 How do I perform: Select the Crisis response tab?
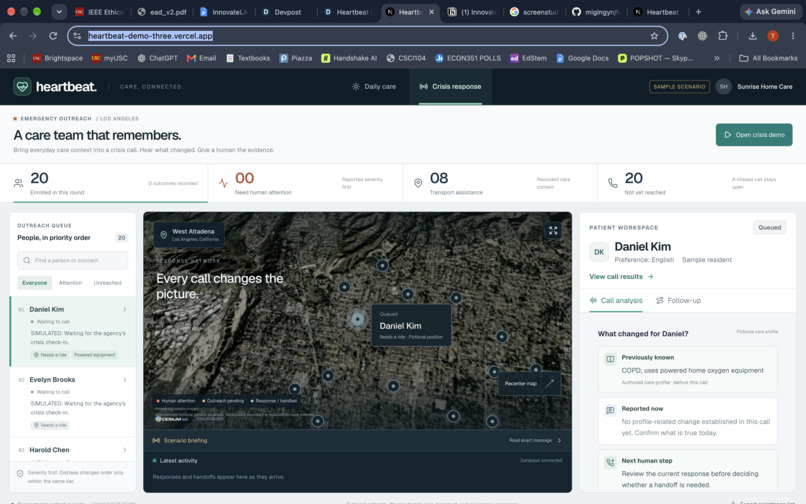tap(450, 86)
